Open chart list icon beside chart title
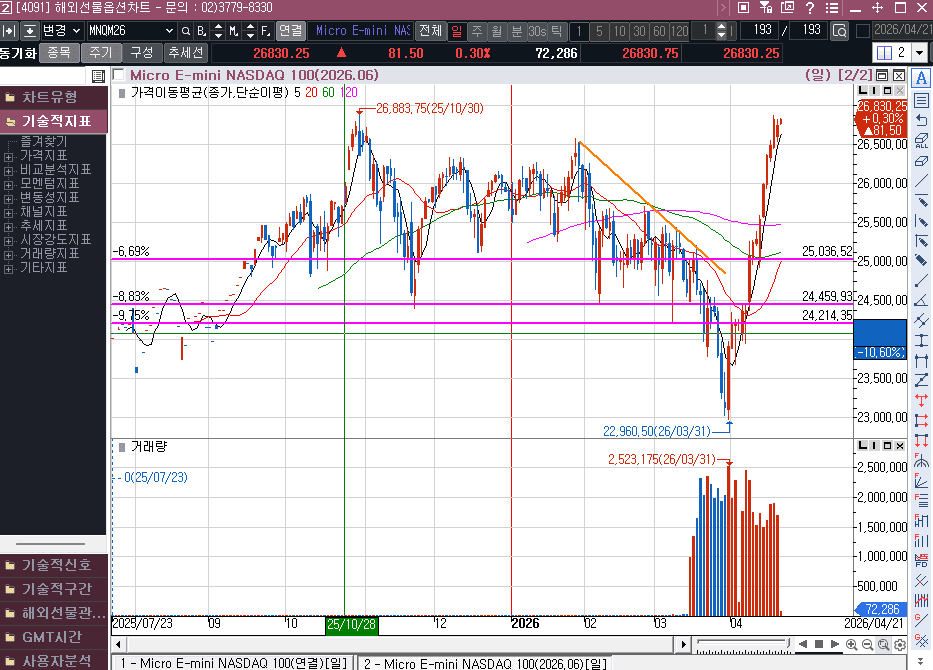Image resolution: width=933 pixels, height=670 pixels. (x=97, y=76)
